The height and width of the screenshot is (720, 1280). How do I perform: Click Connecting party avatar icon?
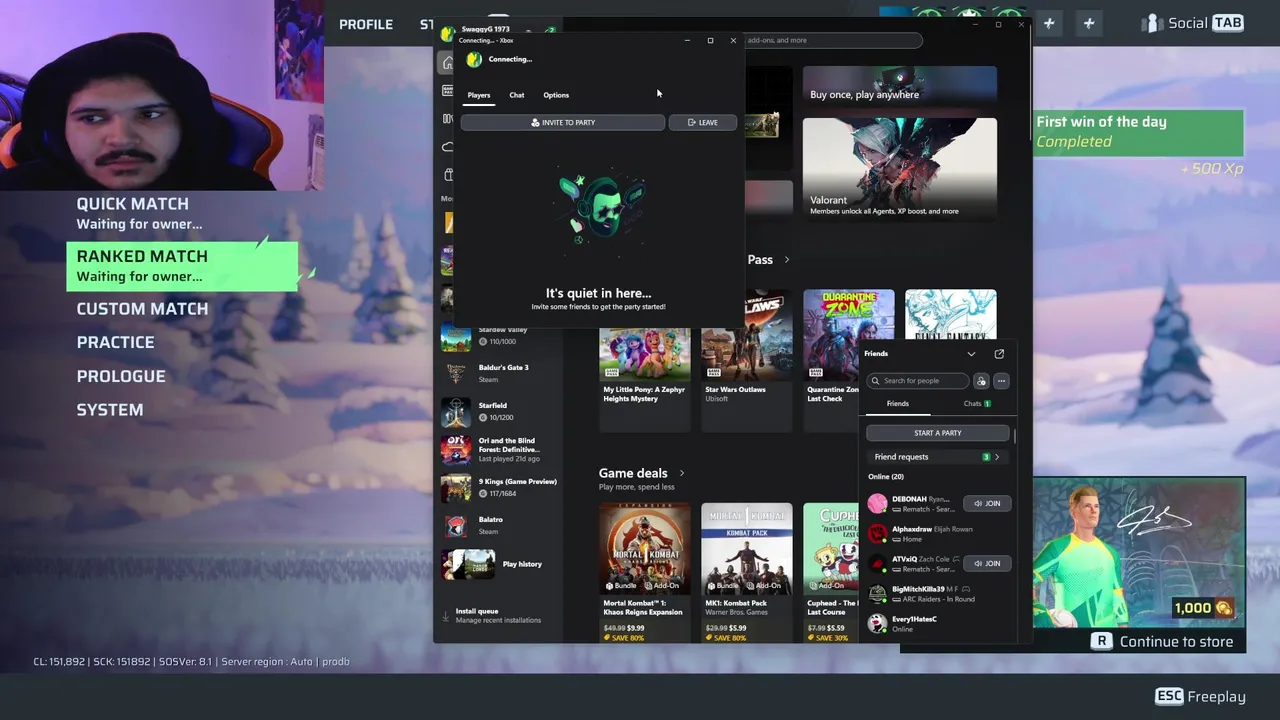click(474, 59)
